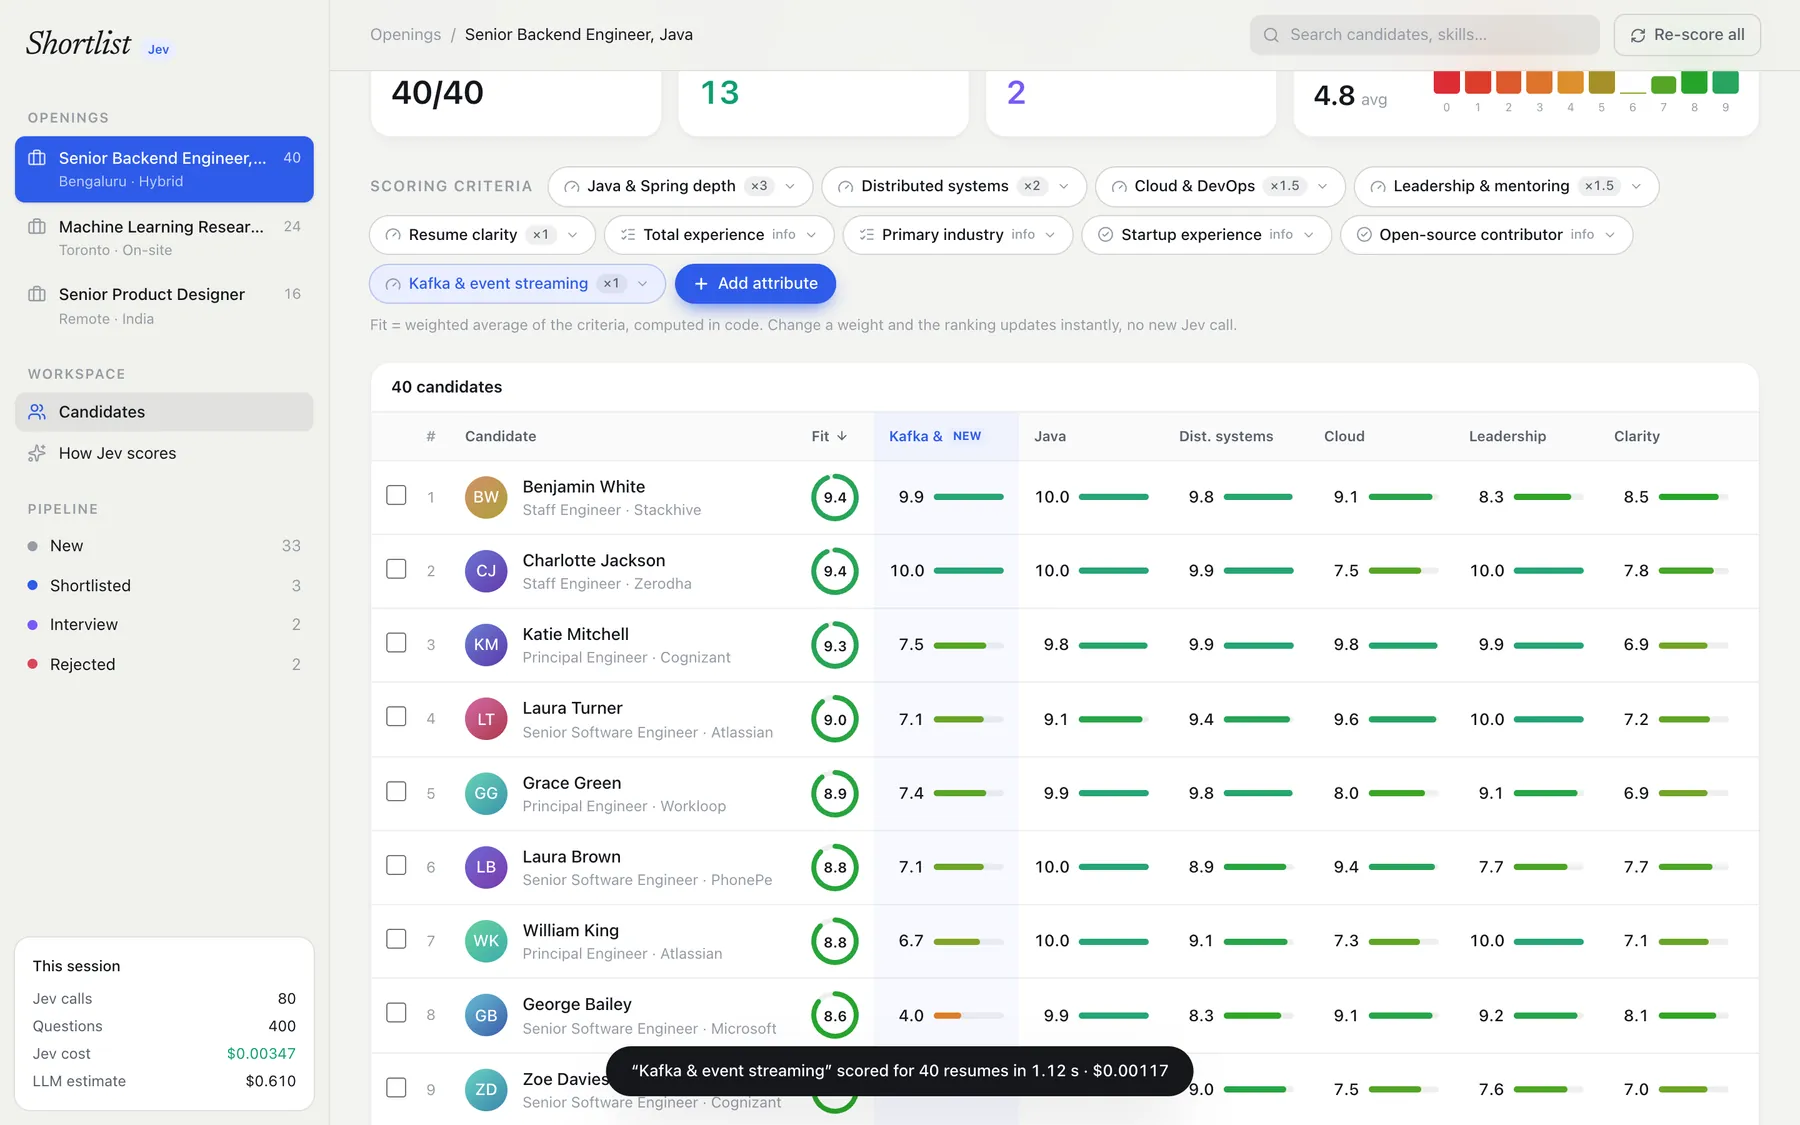This screenshot has width=1800, height=1125.
Task: Click the plus icon in Add attribute
Action: [x=701, y=284]
